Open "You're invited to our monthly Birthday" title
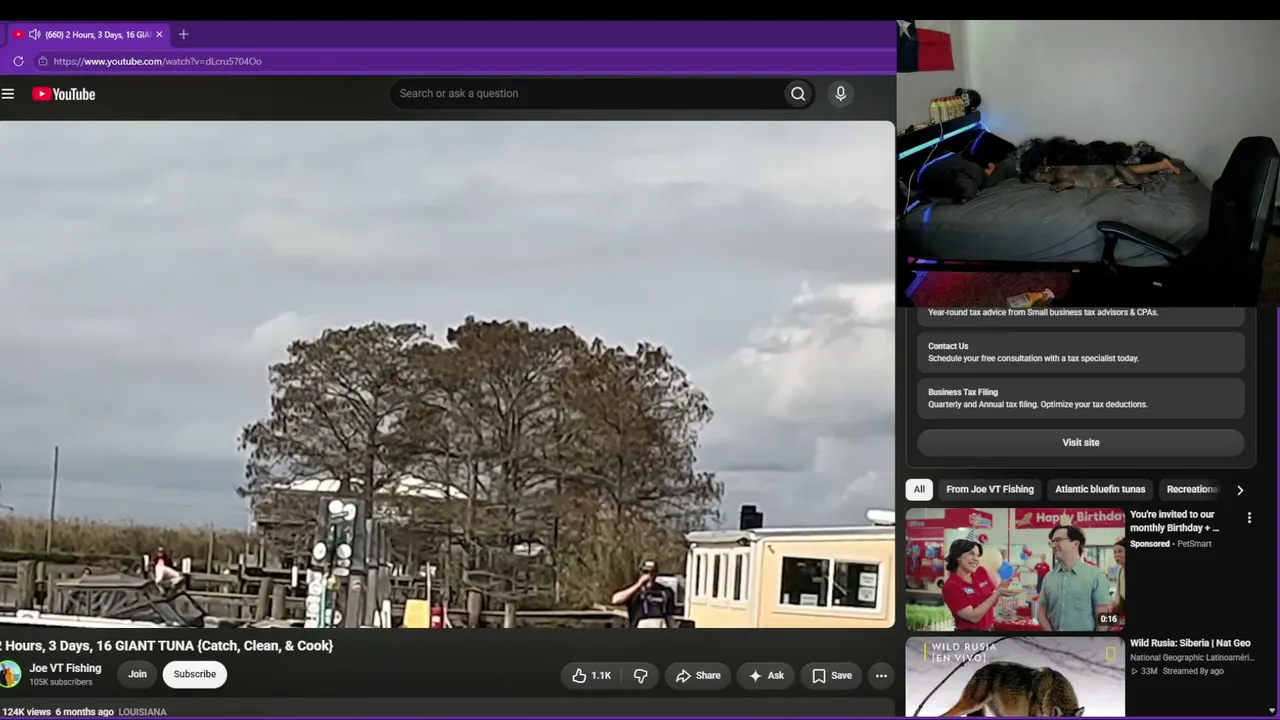The image size is (1280, 720). click(1175, 521)
